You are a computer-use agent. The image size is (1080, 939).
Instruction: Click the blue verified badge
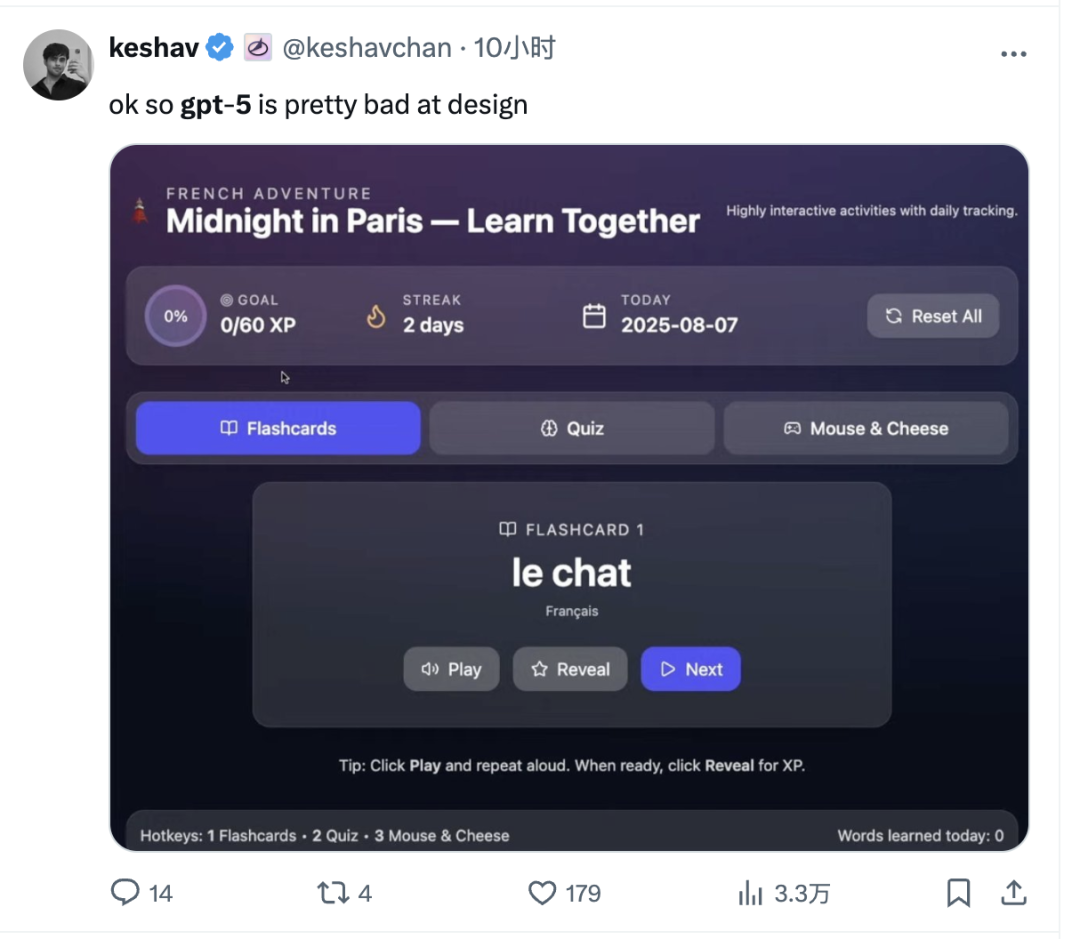(x=220, y=48)
